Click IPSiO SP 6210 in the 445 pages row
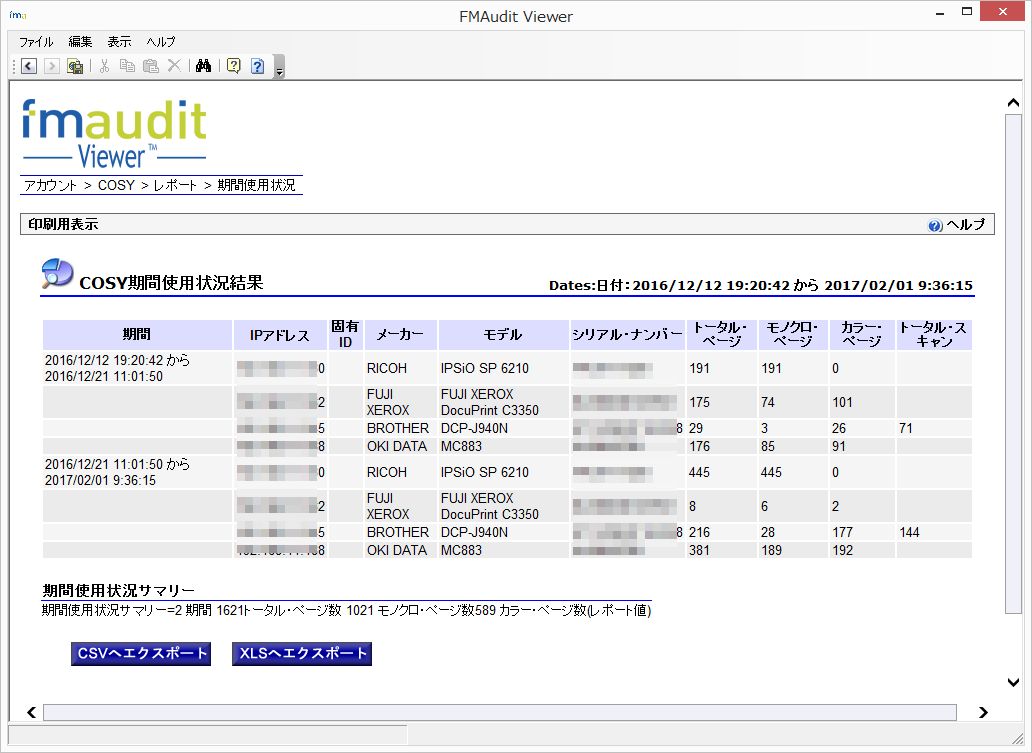Image resolution: width=1032 pixels, height=753 pixels. (x=484, y=473)
